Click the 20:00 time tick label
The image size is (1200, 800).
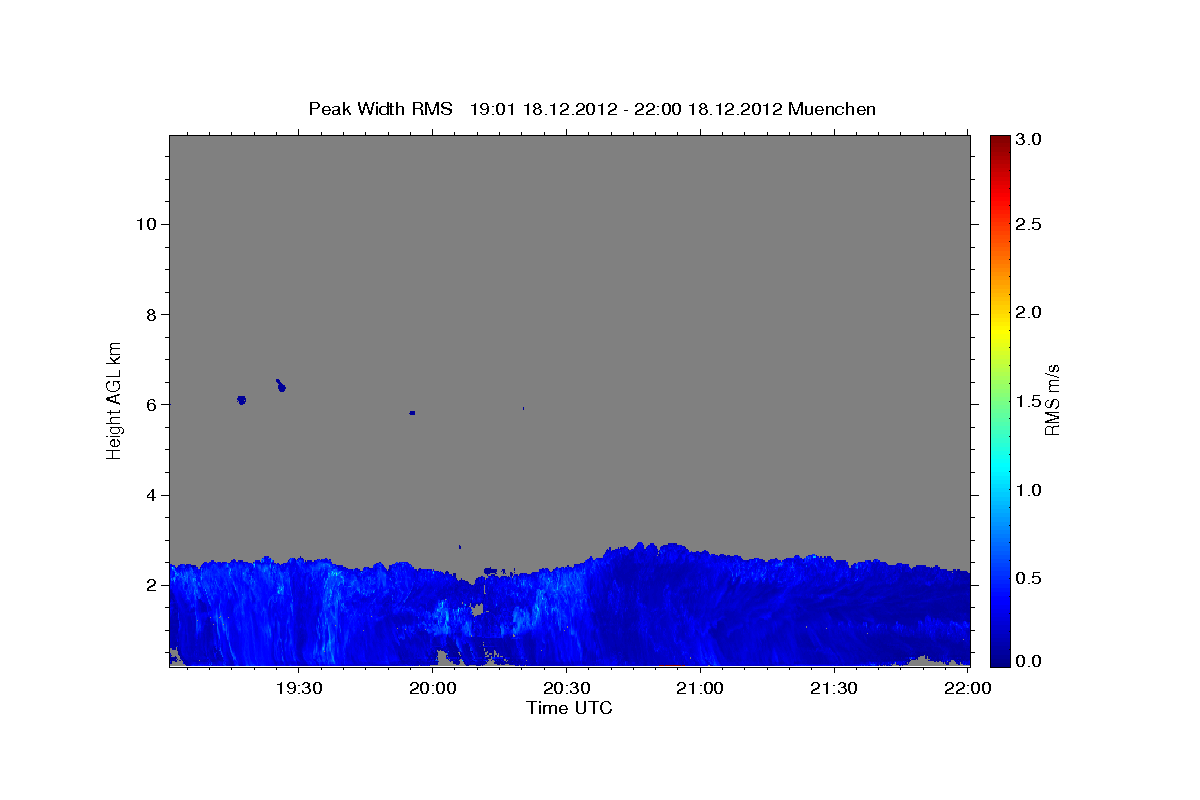[433, 688]
